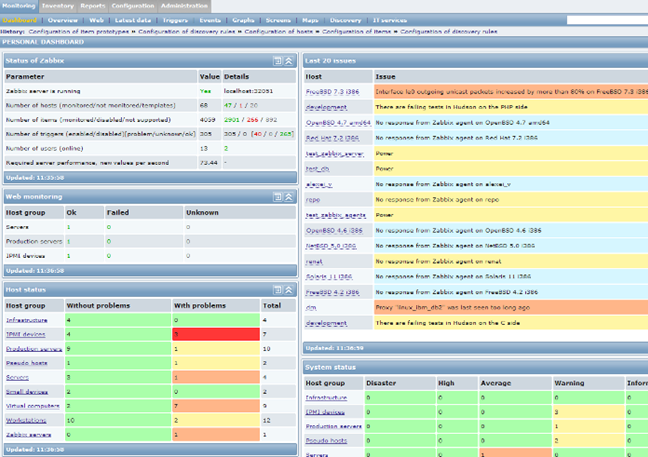Image resolution: width=648 pixels, height=457 pixels.
Task: Open the Overview submenu item
Action: (62, 20)
